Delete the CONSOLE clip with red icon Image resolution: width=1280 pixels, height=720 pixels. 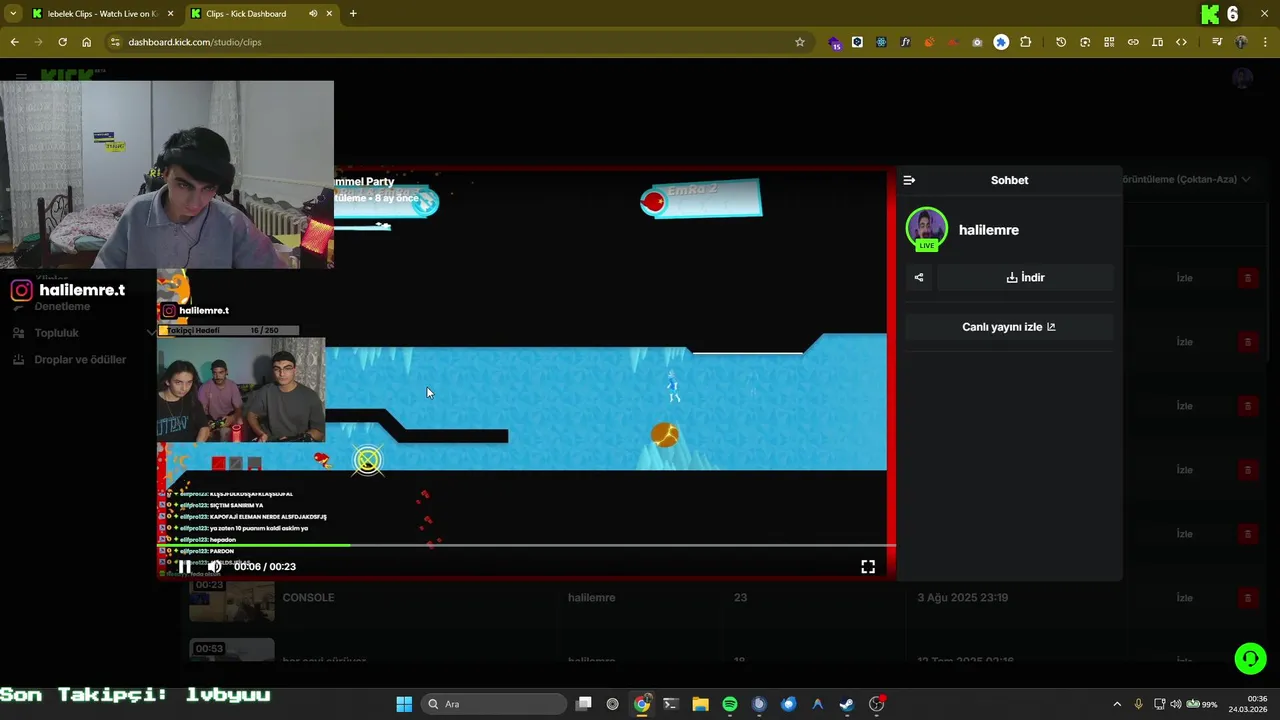click(x=1247, y=598)
